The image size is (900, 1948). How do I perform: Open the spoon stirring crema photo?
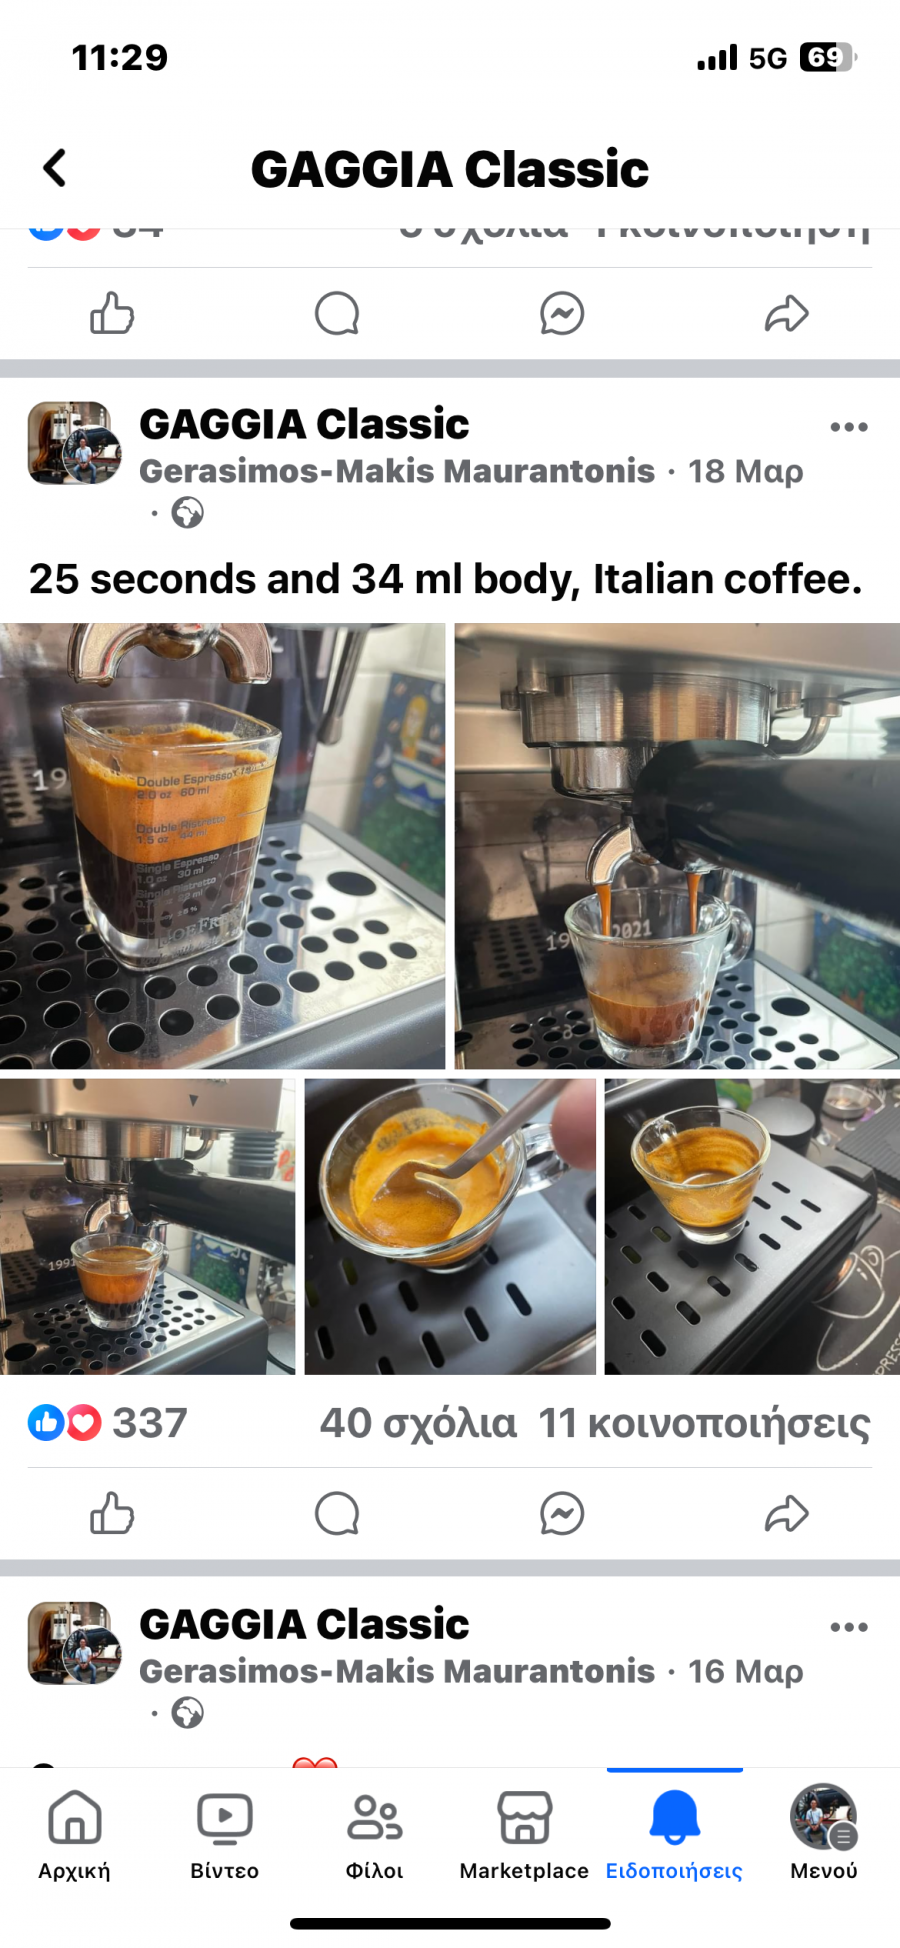[x=450, y=1226]
